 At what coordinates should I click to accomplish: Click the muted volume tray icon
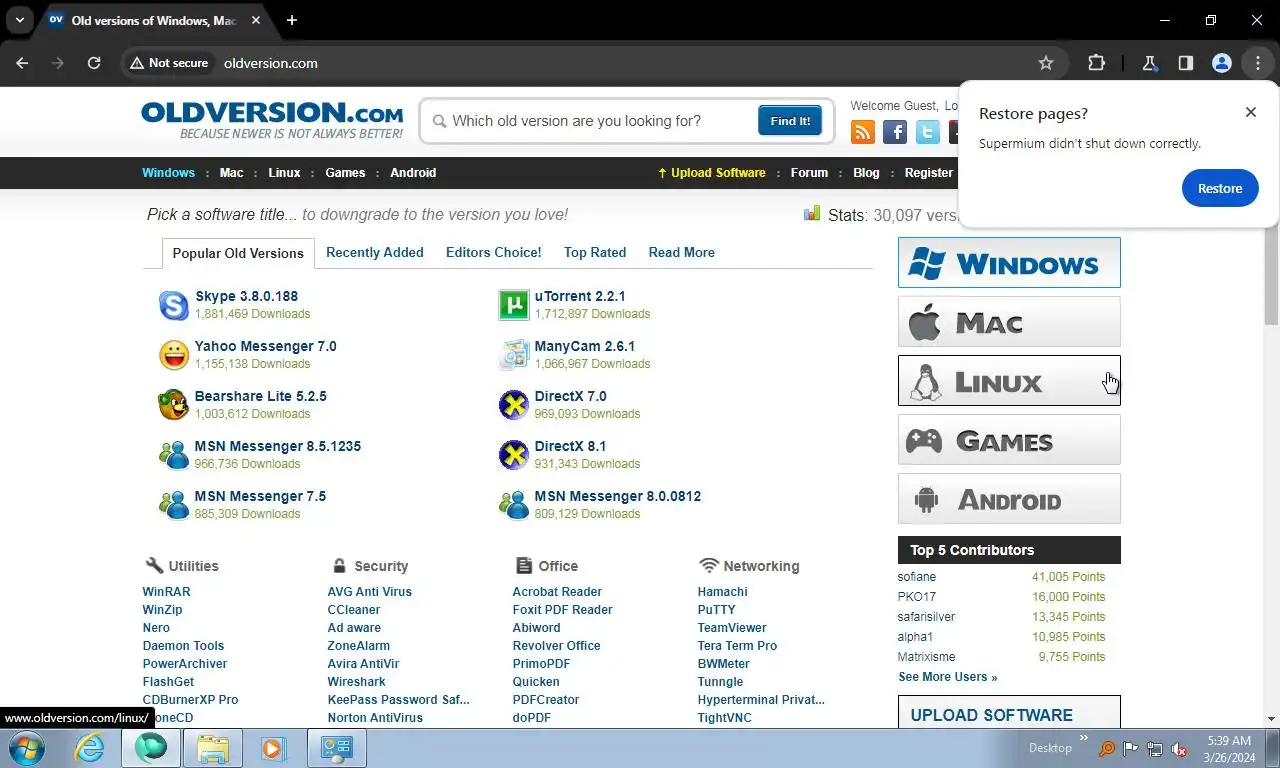click(1179, 749)
